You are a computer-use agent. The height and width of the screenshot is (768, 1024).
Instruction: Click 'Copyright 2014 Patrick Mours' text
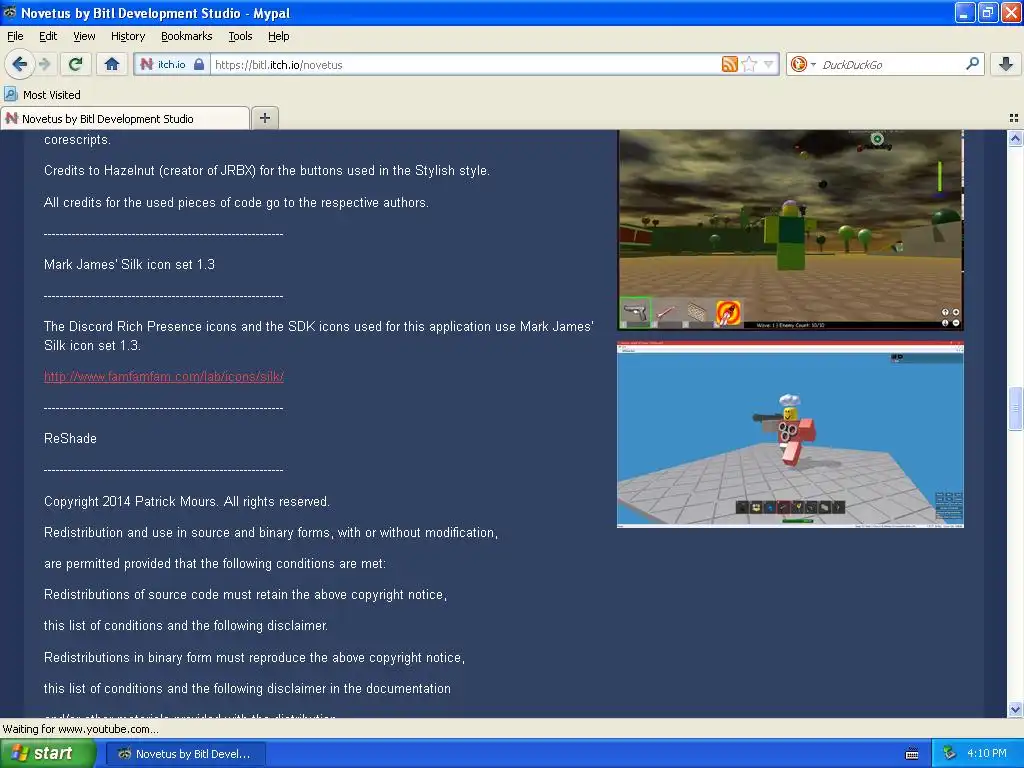130,502
